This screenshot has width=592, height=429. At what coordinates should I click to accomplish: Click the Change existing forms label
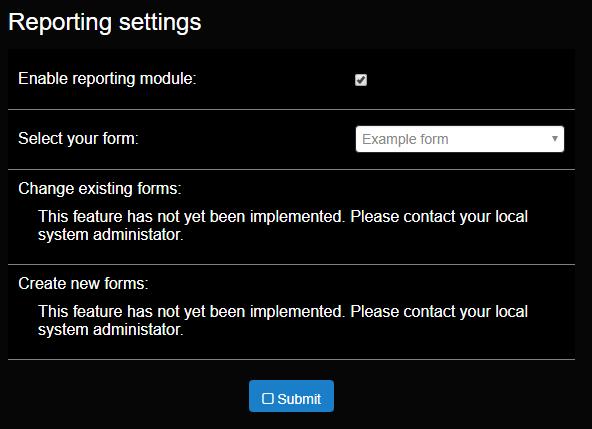tap(100, 188)
